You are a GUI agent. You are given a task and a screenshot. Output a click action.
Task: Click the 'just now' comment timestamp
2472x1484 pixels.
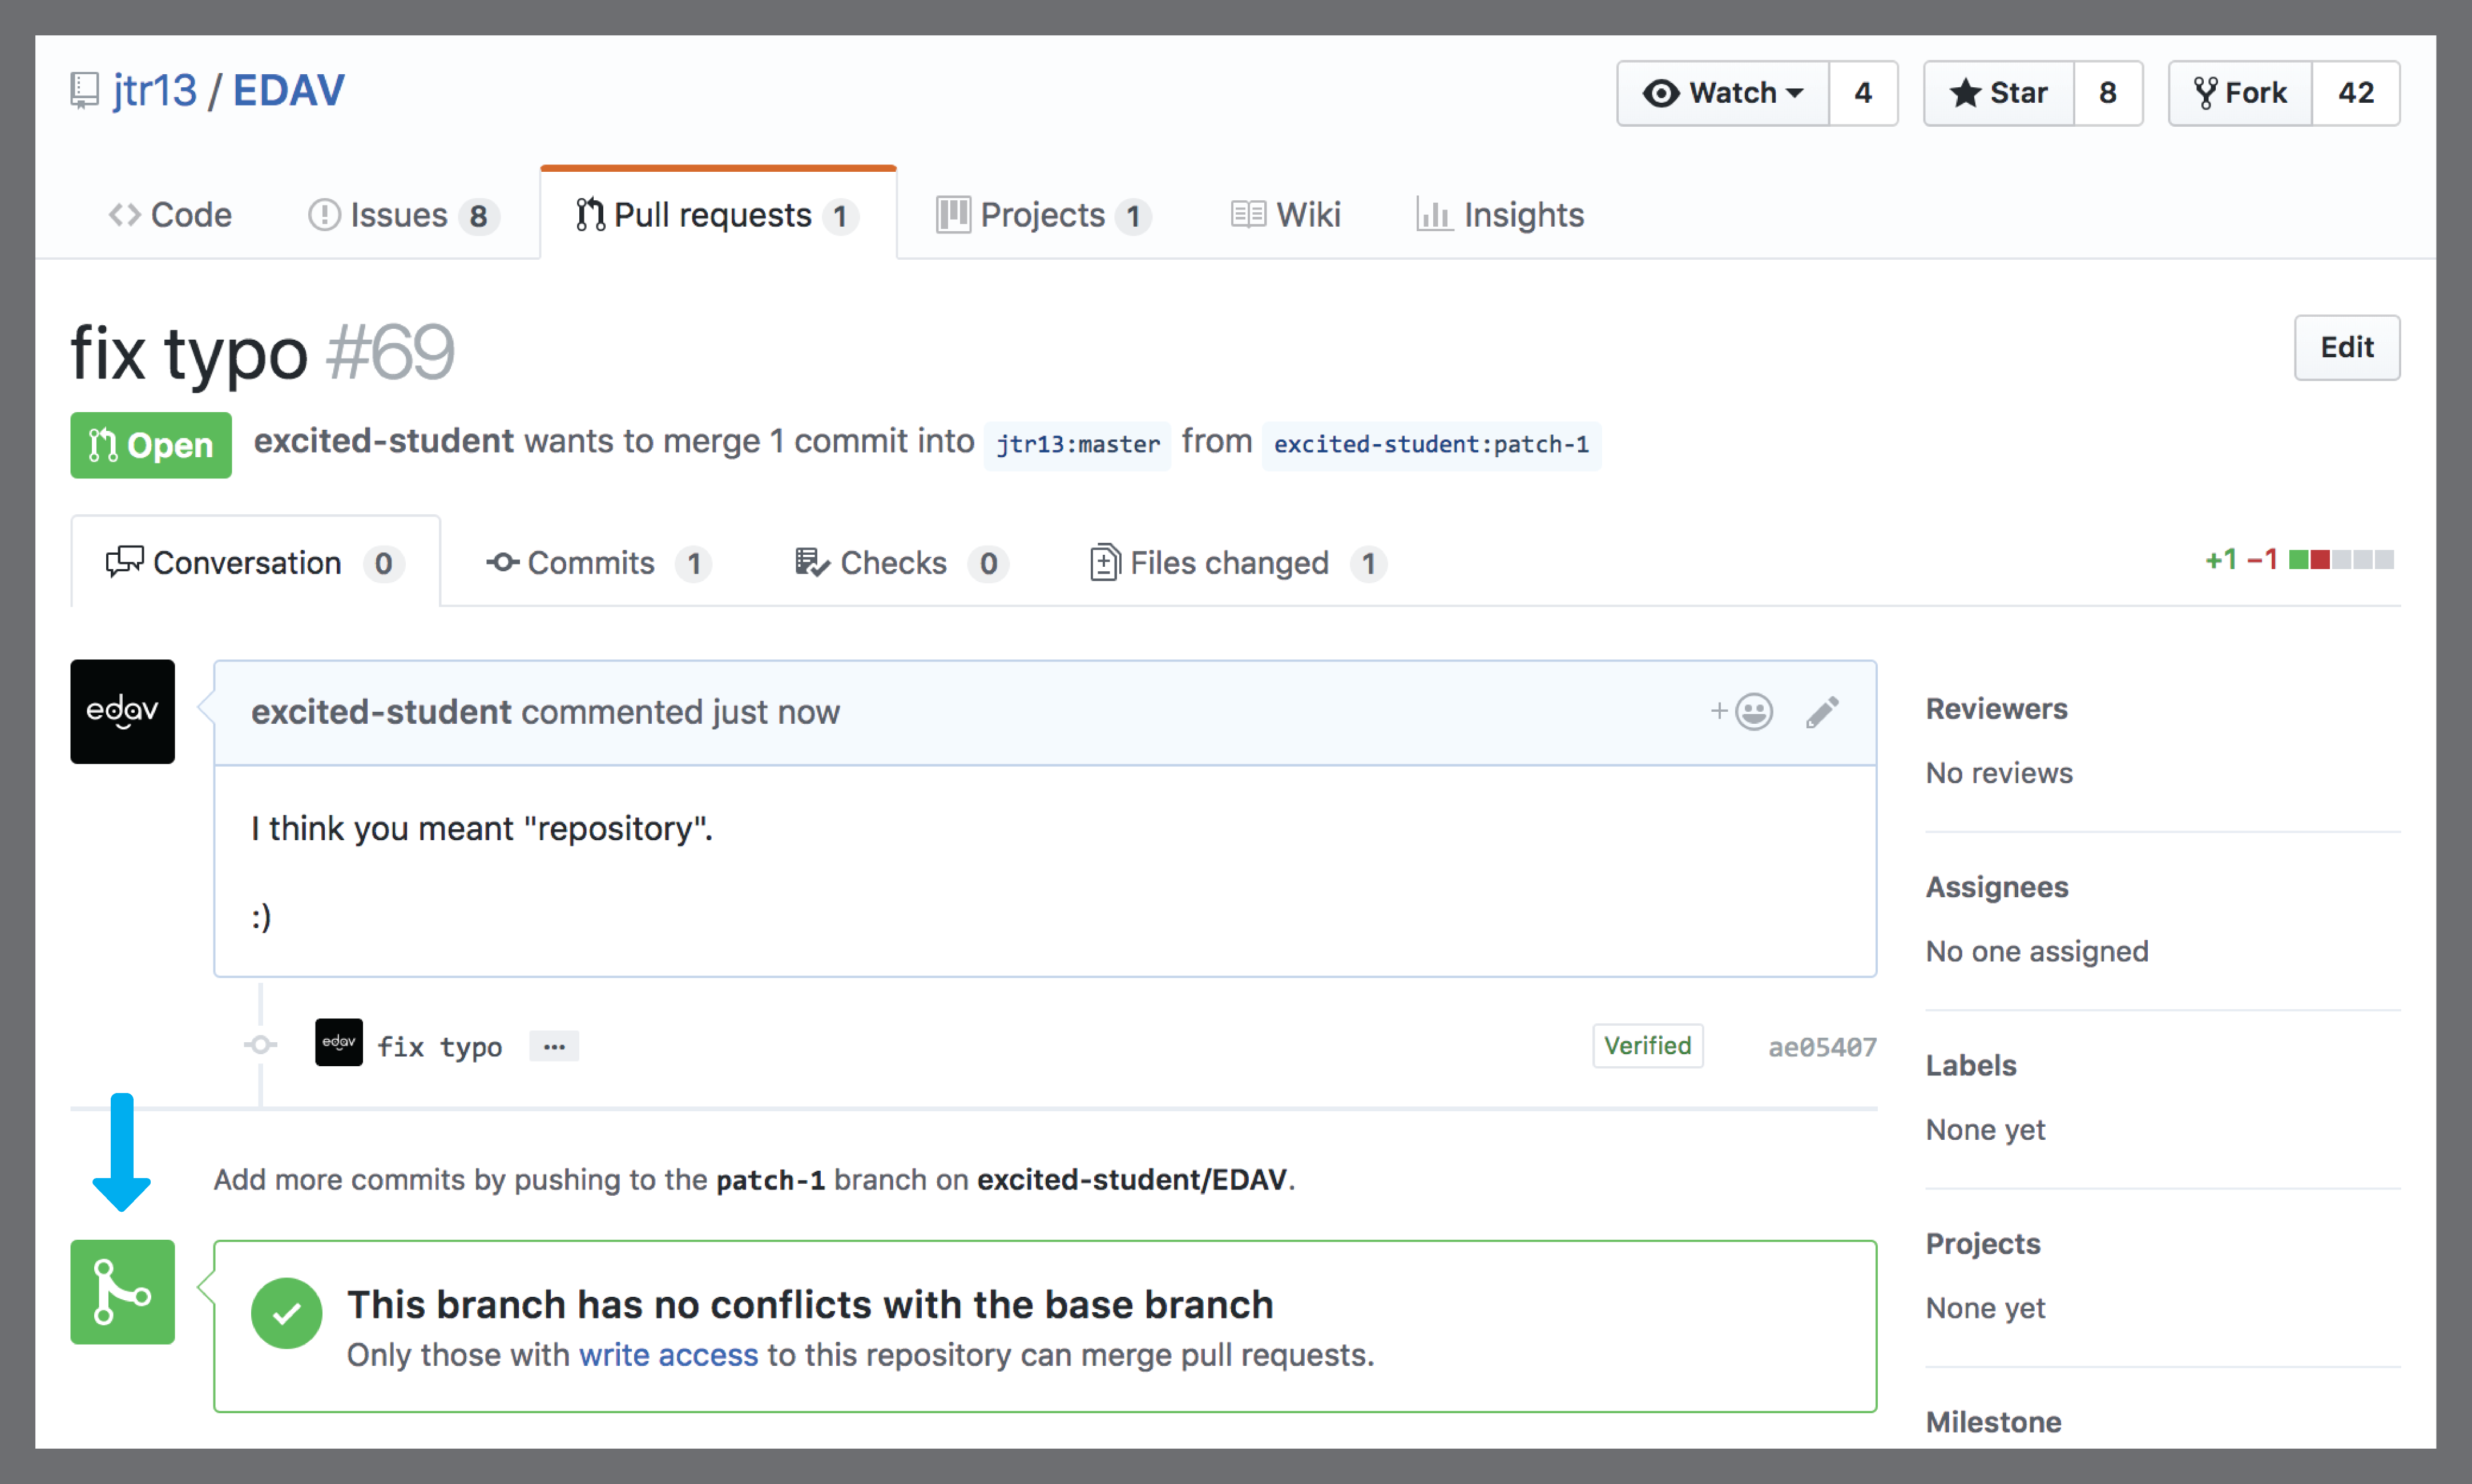(x=776, y=712)
